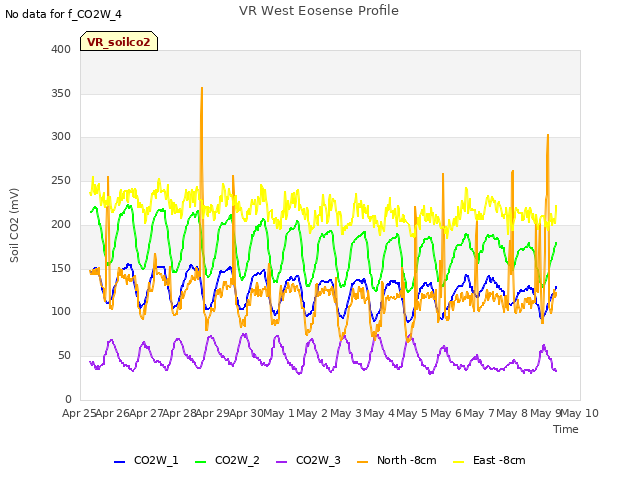
Task: Click the 0 y-axis tick label
Action: (x=68, y=399)
